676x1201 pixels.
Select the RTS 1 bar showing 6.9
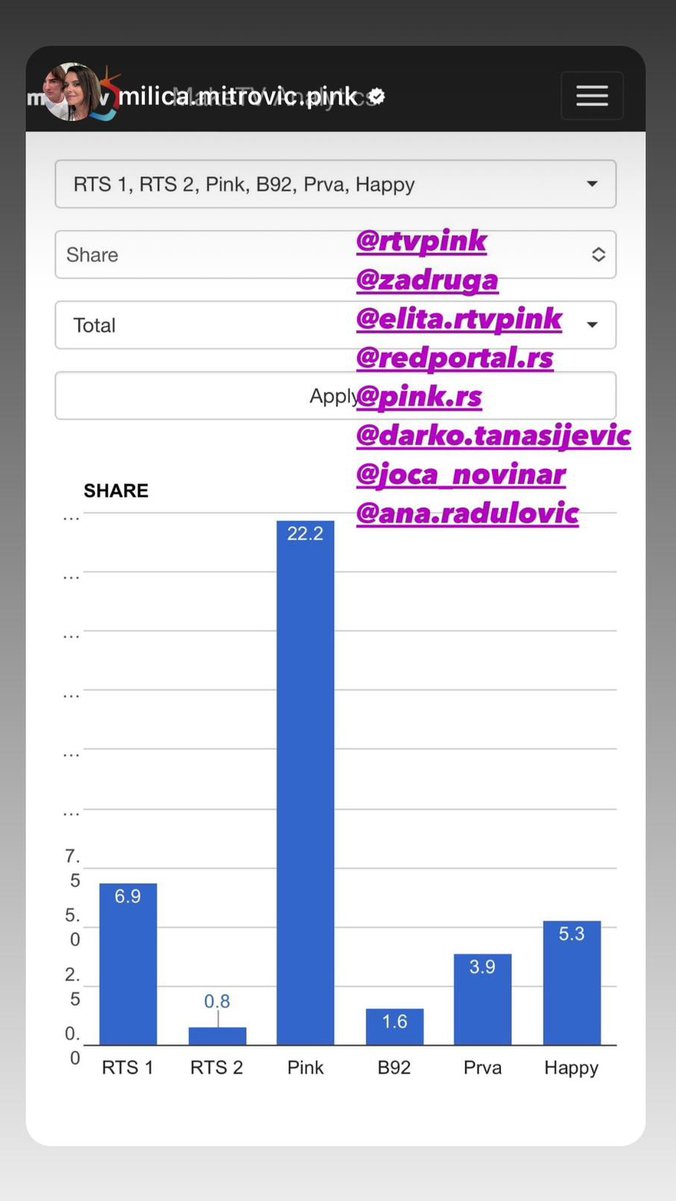(x=128, y=964)
